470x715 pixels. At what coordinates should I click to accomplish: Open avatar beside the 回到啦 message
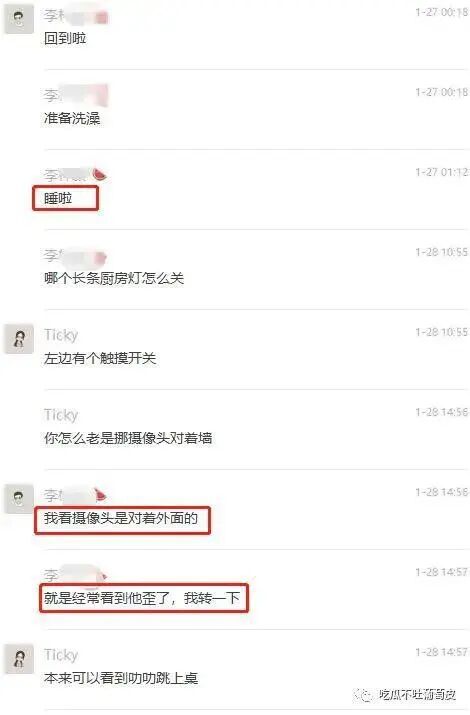point(19,19)
